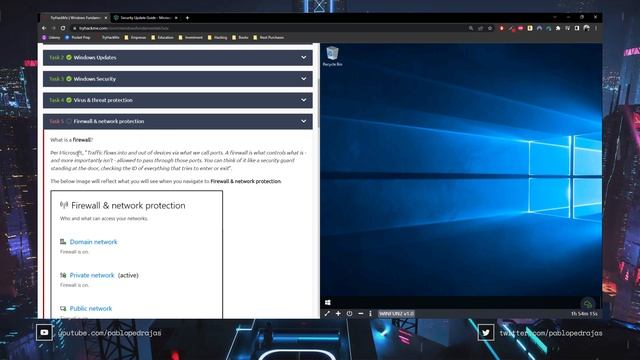Click Domain network in the firewall image
Image resolution: width=640 pixels, height=360 pixels.
tap(93, 242)
